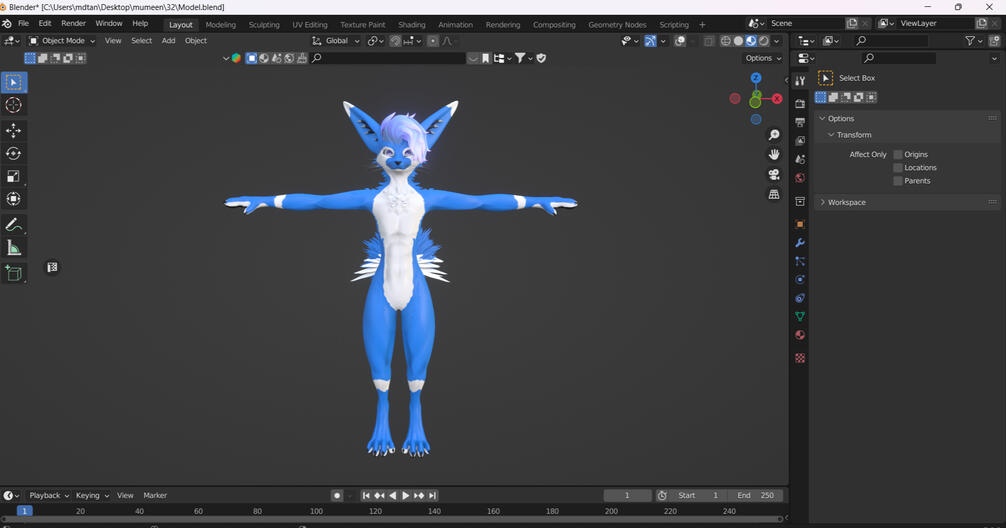Select the Annotate pencil tool
This screenshot has height=528, width=1006.
click(x=13, y=225)
